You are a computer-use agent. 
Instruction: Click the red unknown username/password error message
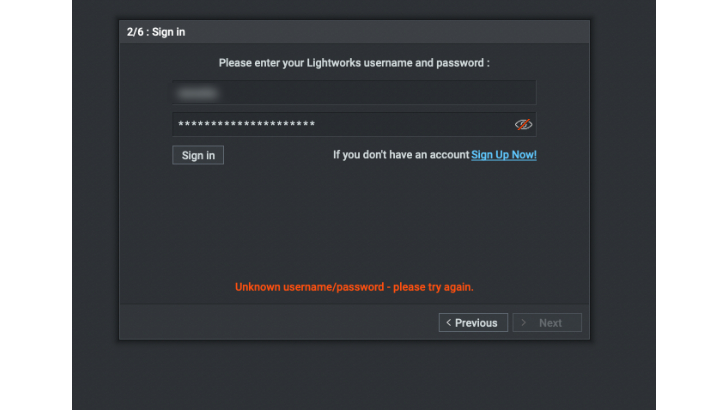[x=354, y=287]
